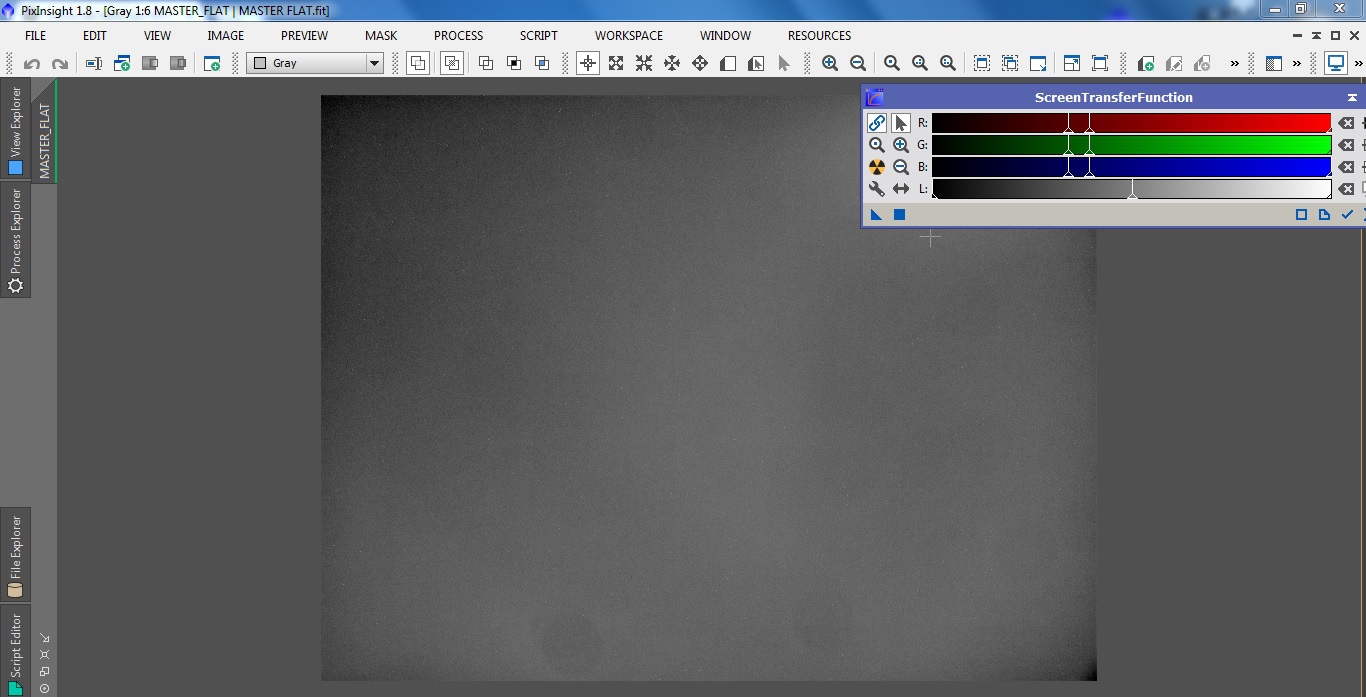1366x697 pixels.
Task: Reset the luminance row delete icon
Action: (x=1347, y=189)
